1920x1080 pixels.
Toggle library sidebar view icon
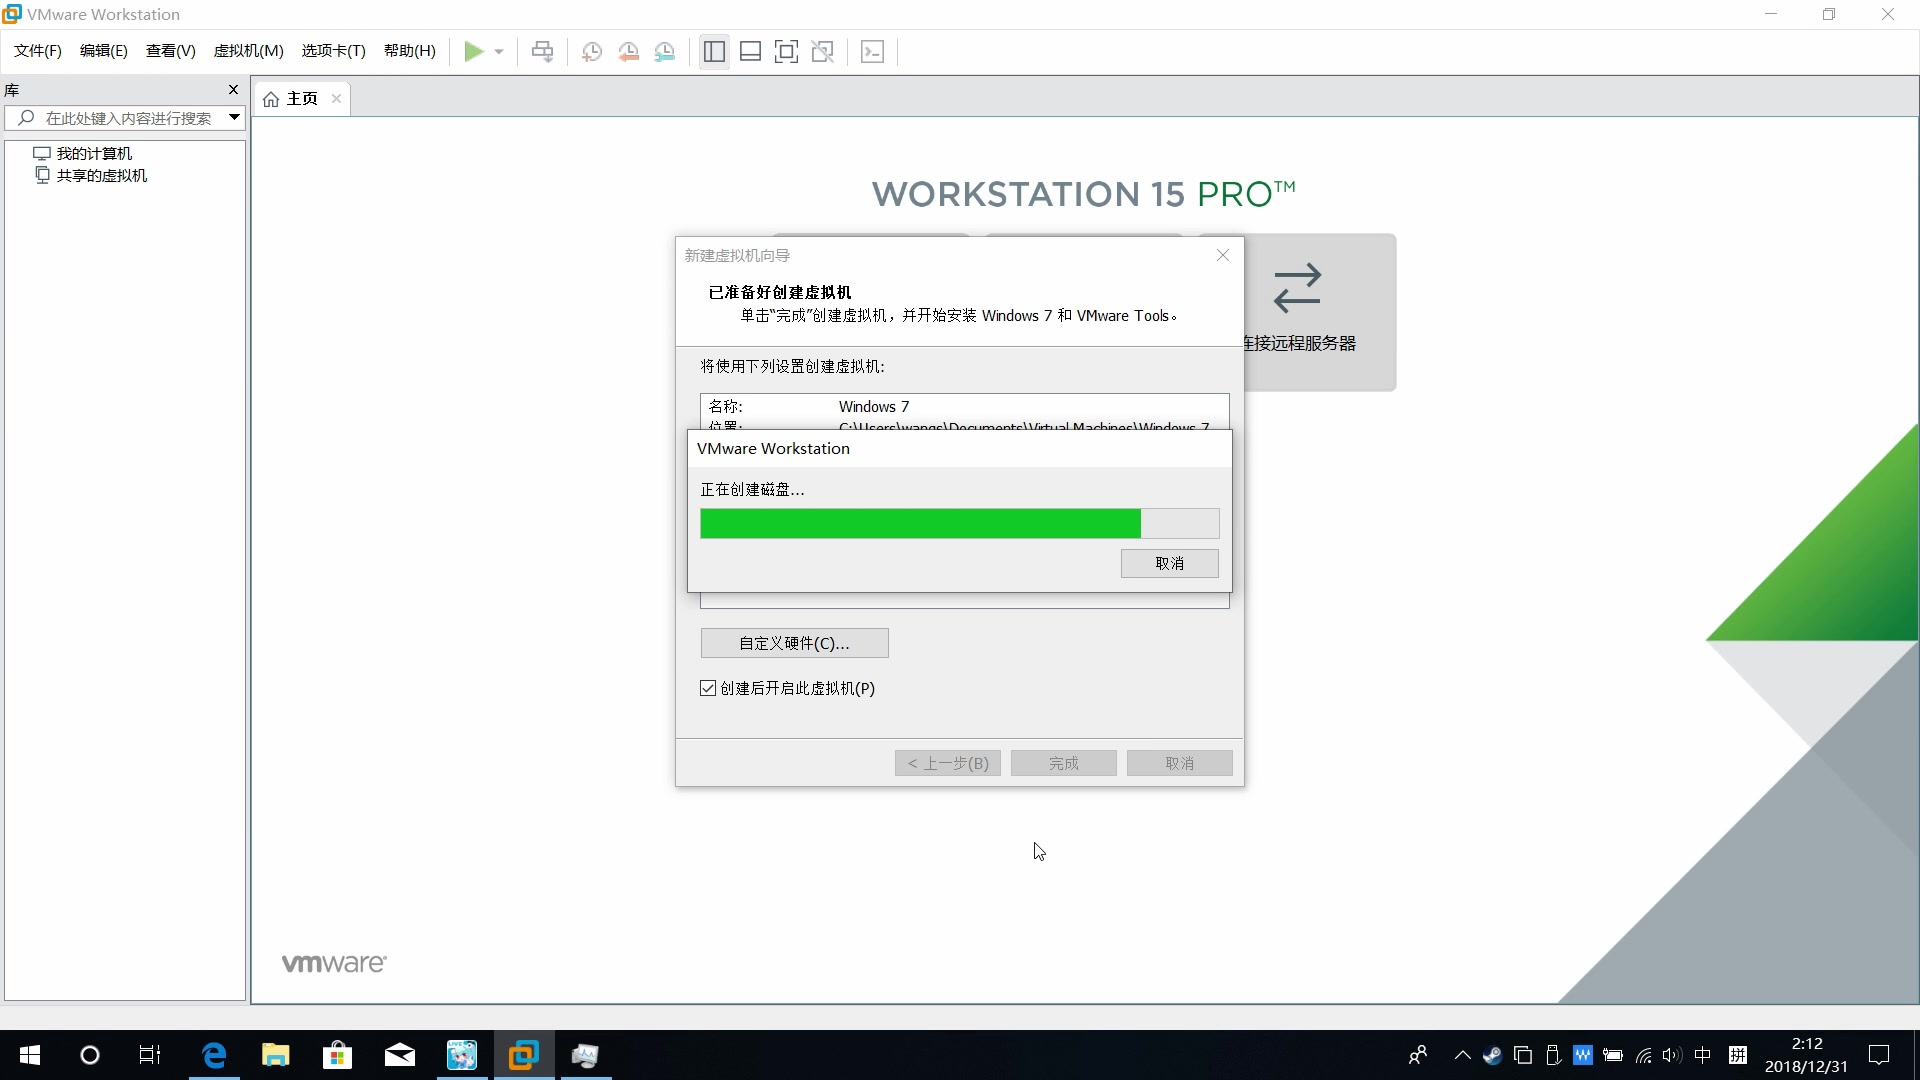click(x=714, y=51)
